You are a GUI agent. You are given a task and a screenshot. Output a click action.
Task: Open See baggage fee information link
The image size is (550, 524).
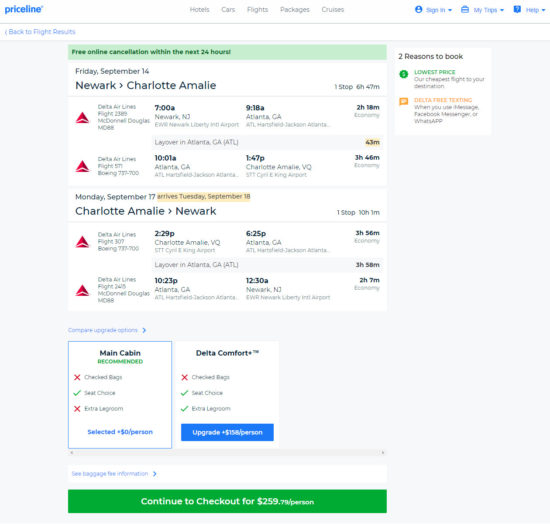pos(110,474)
